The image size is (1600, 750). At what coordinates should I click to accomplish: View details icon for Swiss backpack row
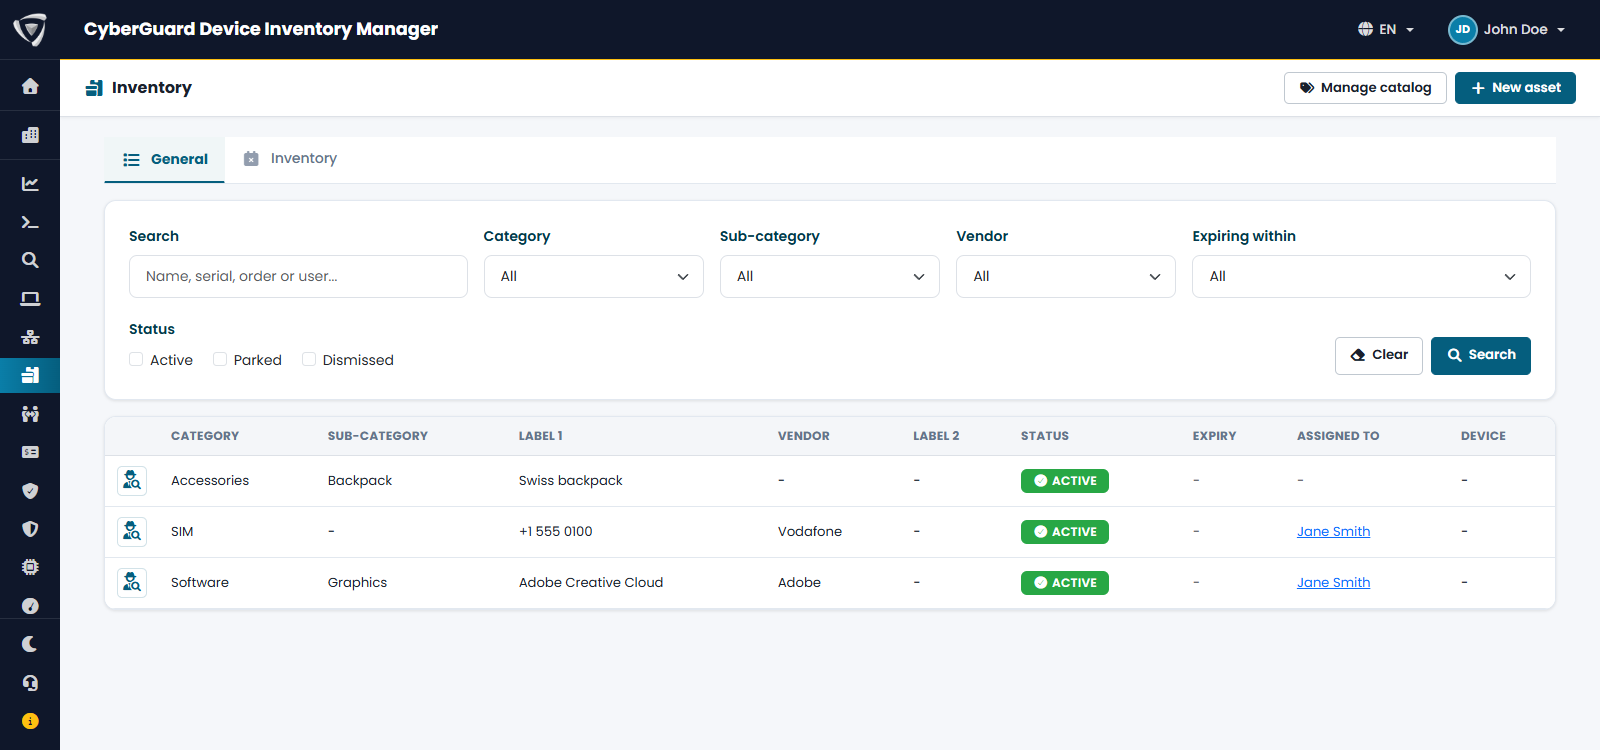pos(132,481)
